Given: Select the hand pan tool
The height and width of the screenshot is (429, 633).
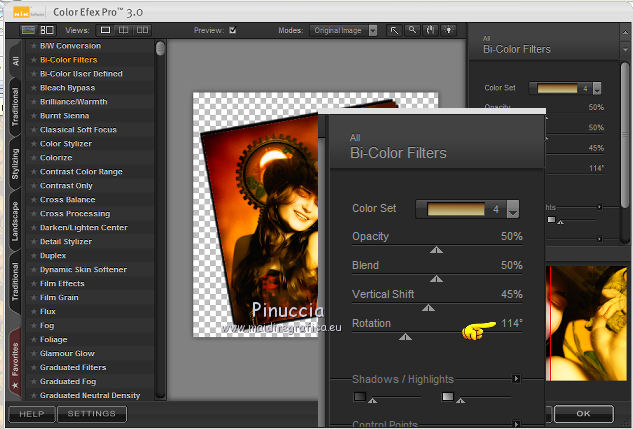Looking at the screenshot, I should pyautogui.click(x=430, y=30).
